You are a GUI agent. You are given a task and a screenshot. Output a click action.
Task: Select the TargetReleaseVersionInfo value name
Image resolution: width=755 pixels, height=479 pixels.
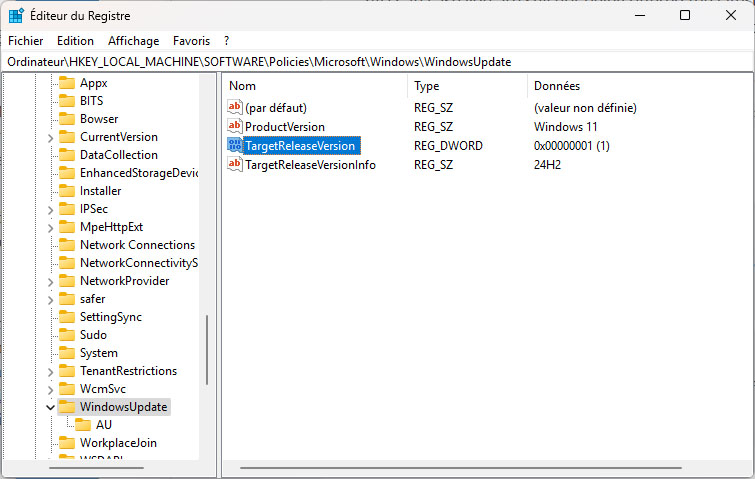coord(310,165)
